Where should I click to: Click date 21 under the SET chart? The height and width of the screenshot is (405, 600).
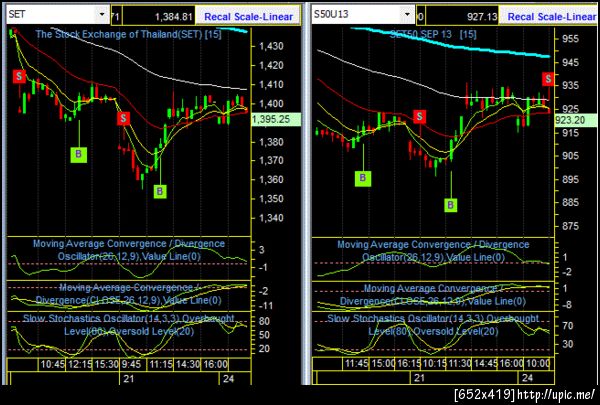click(x=128, y=379)
